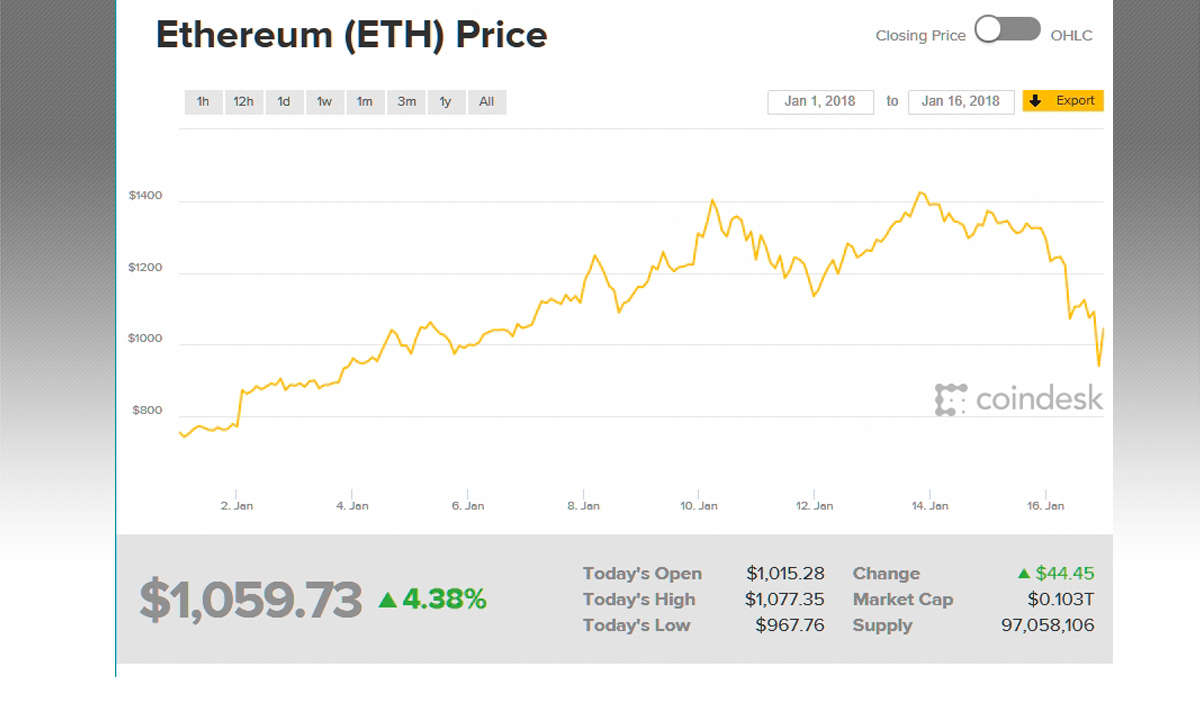Viewport: 1200px width, 720px height.
Task: Toggle the chart display mode switch
Action: tap(1007, 31)
